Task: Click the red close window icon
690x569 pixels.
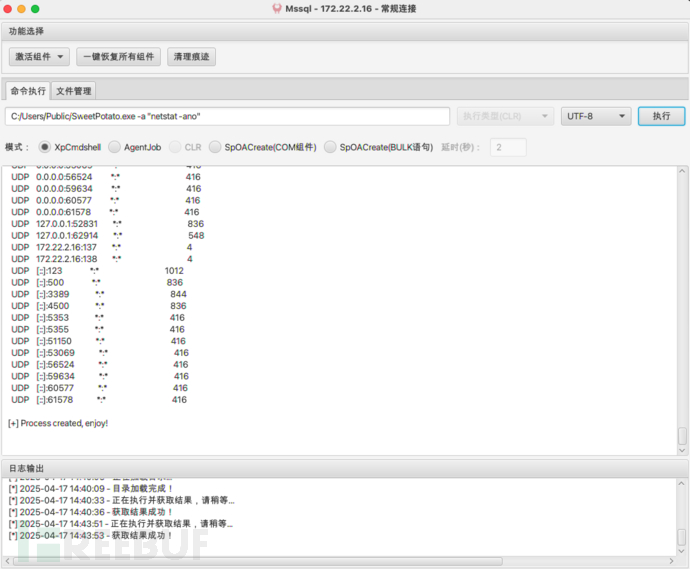Action: (9, 8)
